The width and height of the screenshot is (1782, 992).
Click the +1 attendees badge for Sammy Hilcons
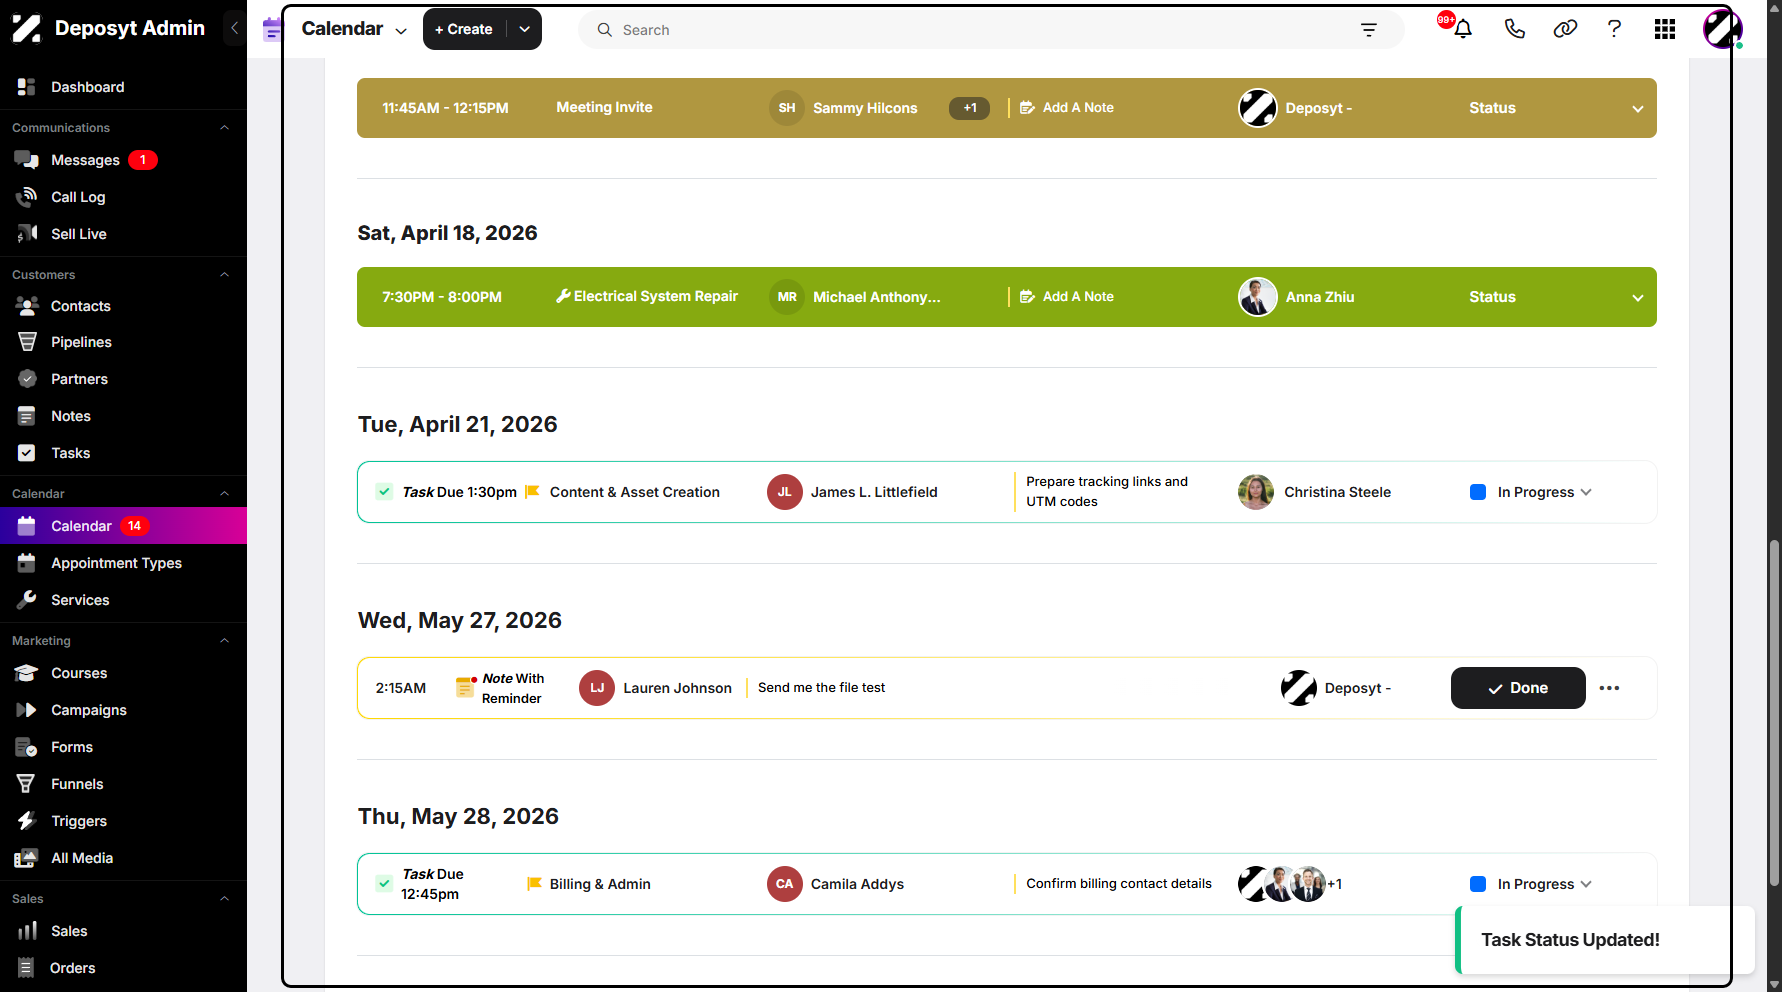click(969, 108)
